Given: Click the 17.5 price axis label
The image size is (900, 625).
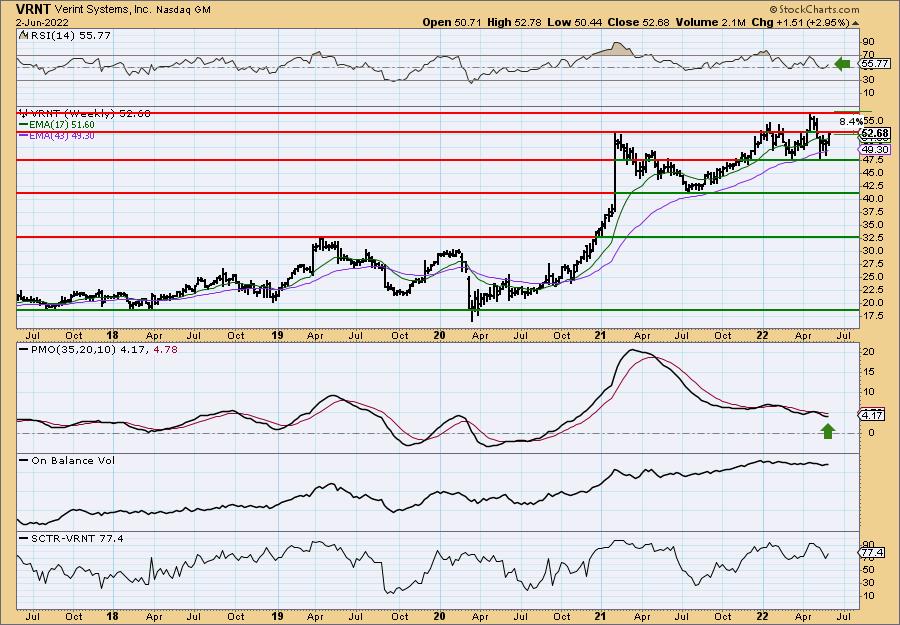Looking at the screenshot, I should point(872,316).
